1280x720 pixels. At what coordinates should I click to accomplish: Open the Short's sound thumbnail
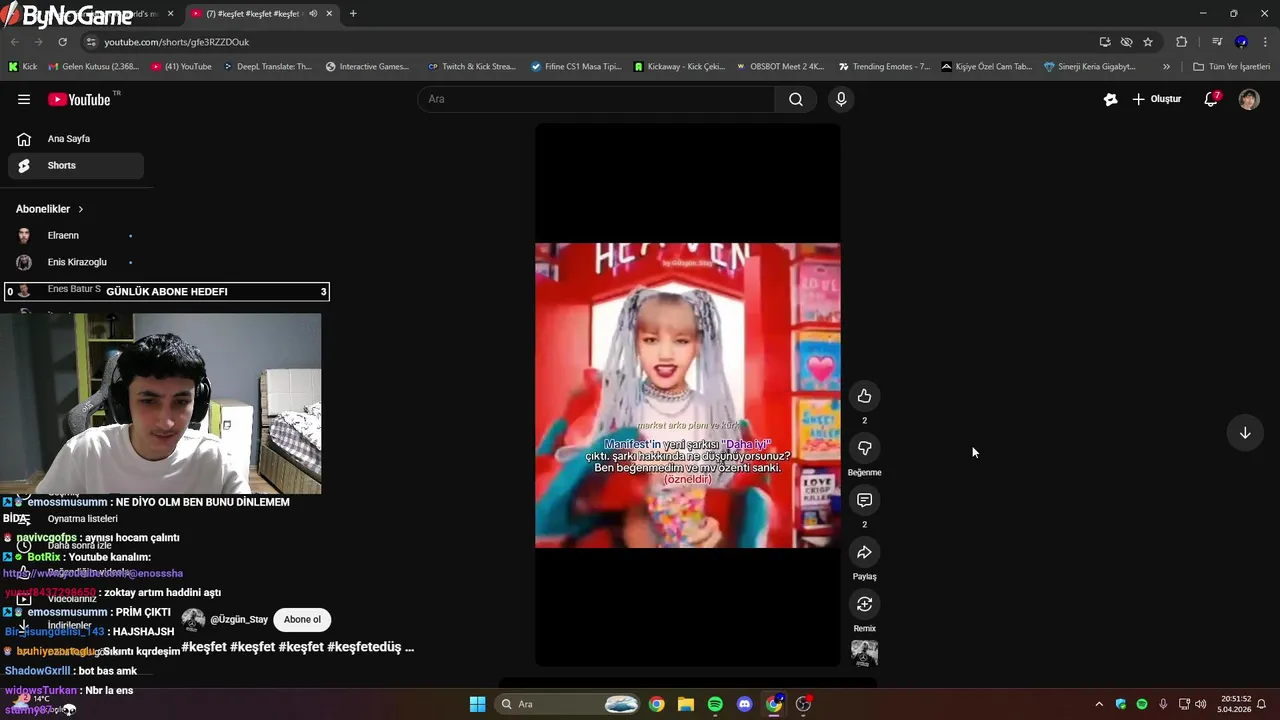(x=864, y=653)
